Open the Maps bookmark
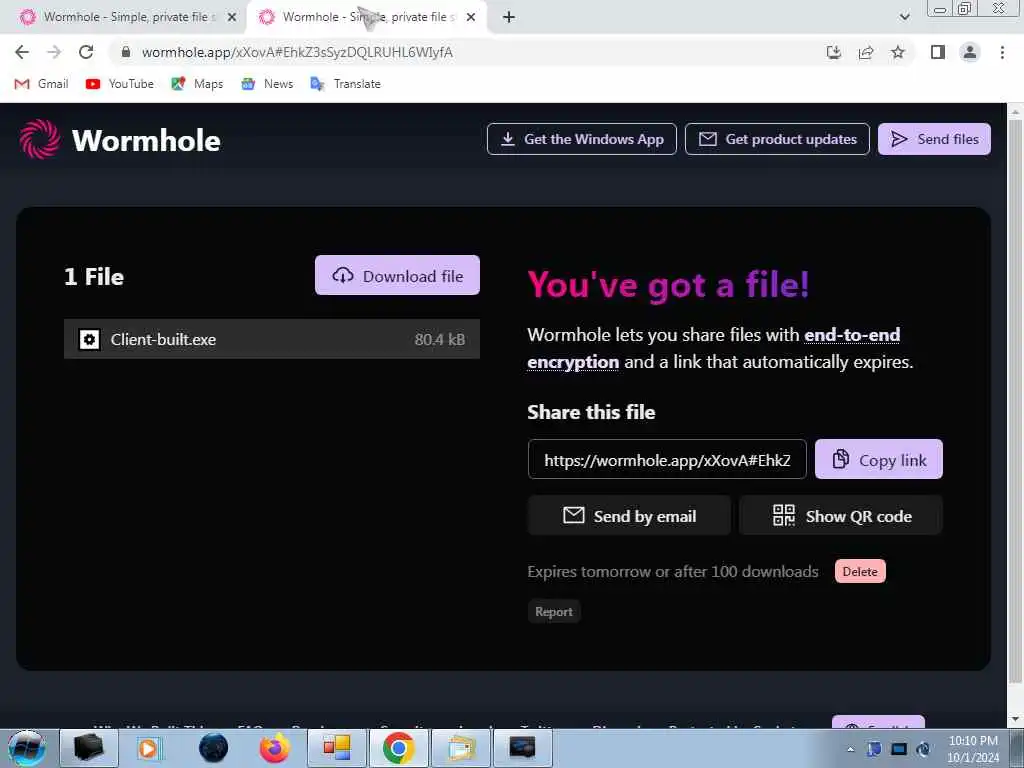 (197, 84)
